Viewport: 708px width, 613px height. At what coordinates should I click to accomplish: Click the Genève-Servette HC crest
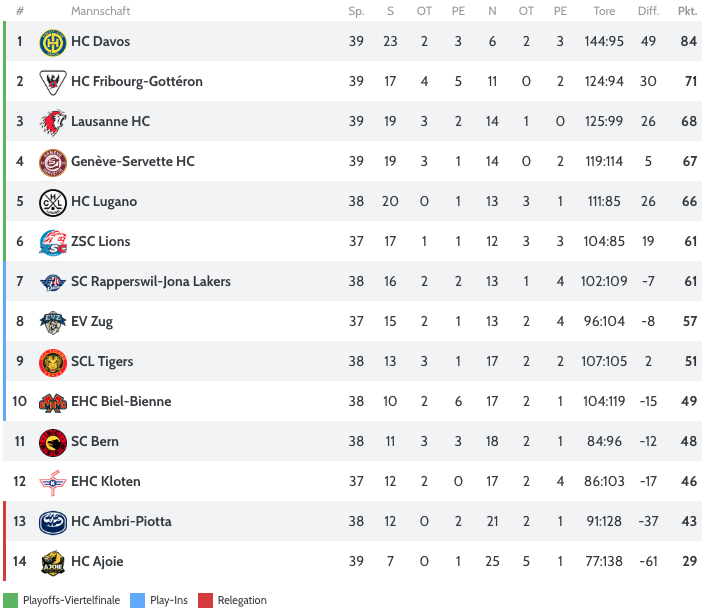coord(52,162)
